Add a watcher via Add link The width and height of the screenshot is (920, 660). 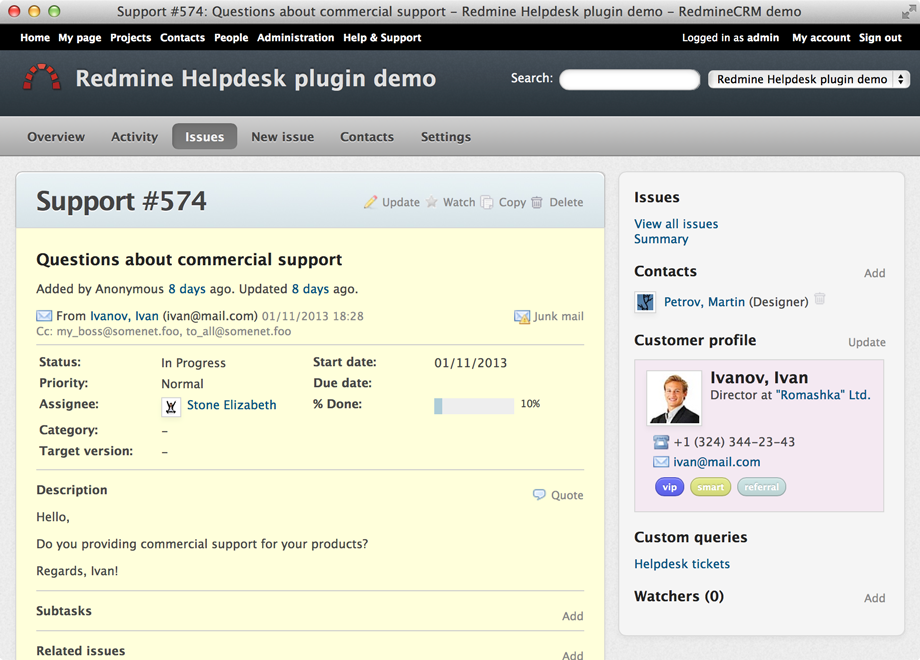874,598
